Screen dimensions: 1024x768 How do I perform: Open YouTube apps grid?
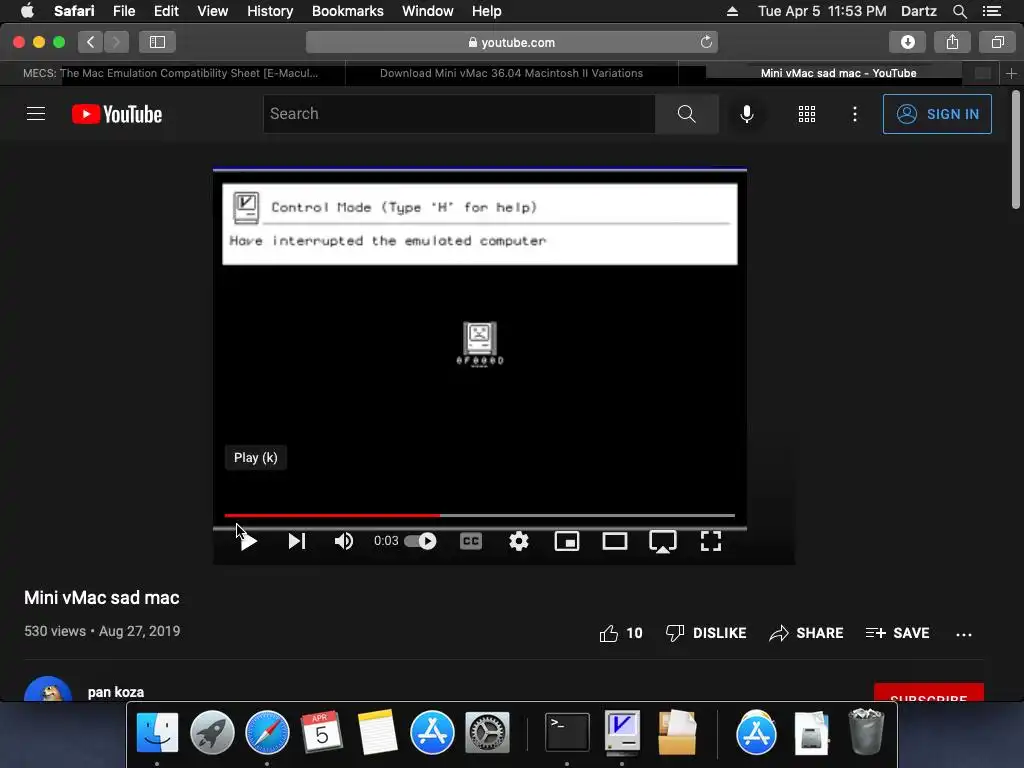807,114
